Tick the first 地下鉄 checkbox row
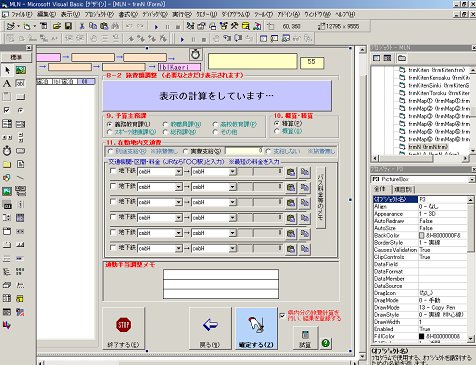Viewport: 476px width, 365px height. (x=113, y=171)
